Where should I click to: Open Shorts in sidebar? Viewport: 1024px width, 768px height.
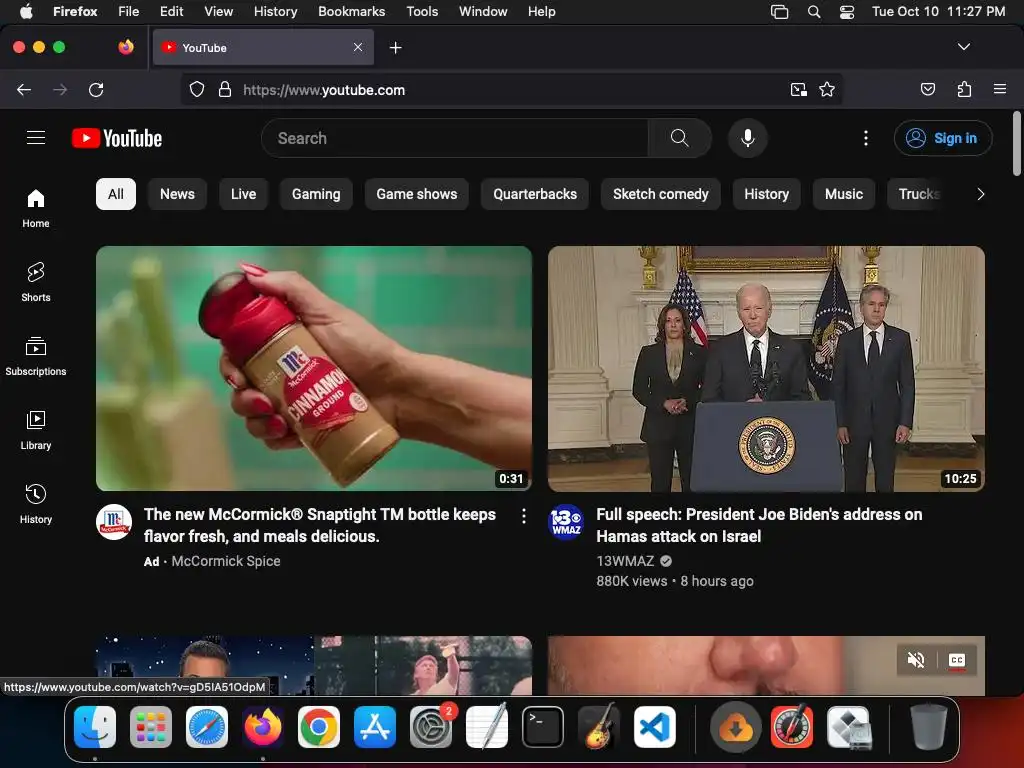pyautogui.click(x=36, y=282)
